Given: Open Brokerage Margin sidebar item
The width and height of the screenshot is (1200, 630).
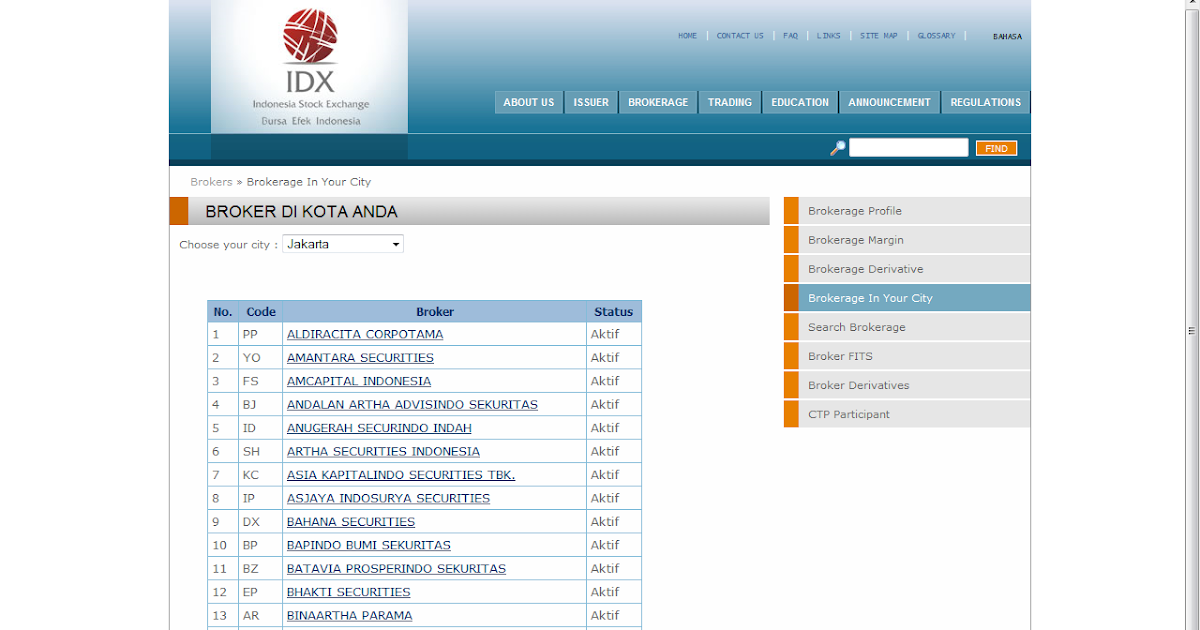Looking at the screenshot, I should pos(907,240).
